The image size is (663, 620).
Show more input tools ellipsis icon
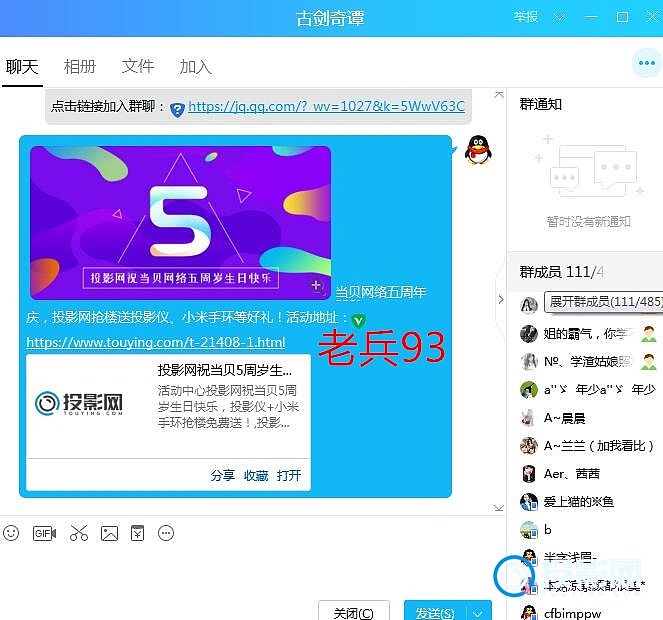[166, 533]
